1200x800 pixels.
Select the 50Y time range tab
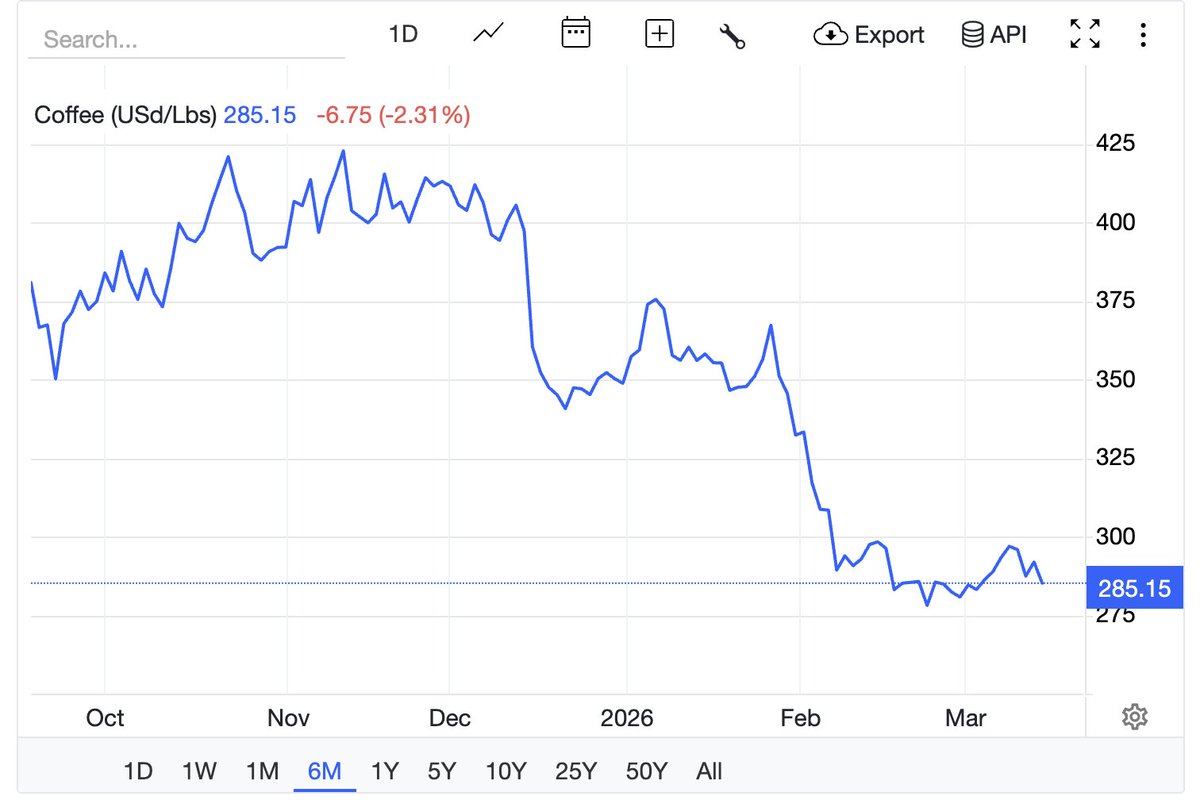(x=646, y=771)
